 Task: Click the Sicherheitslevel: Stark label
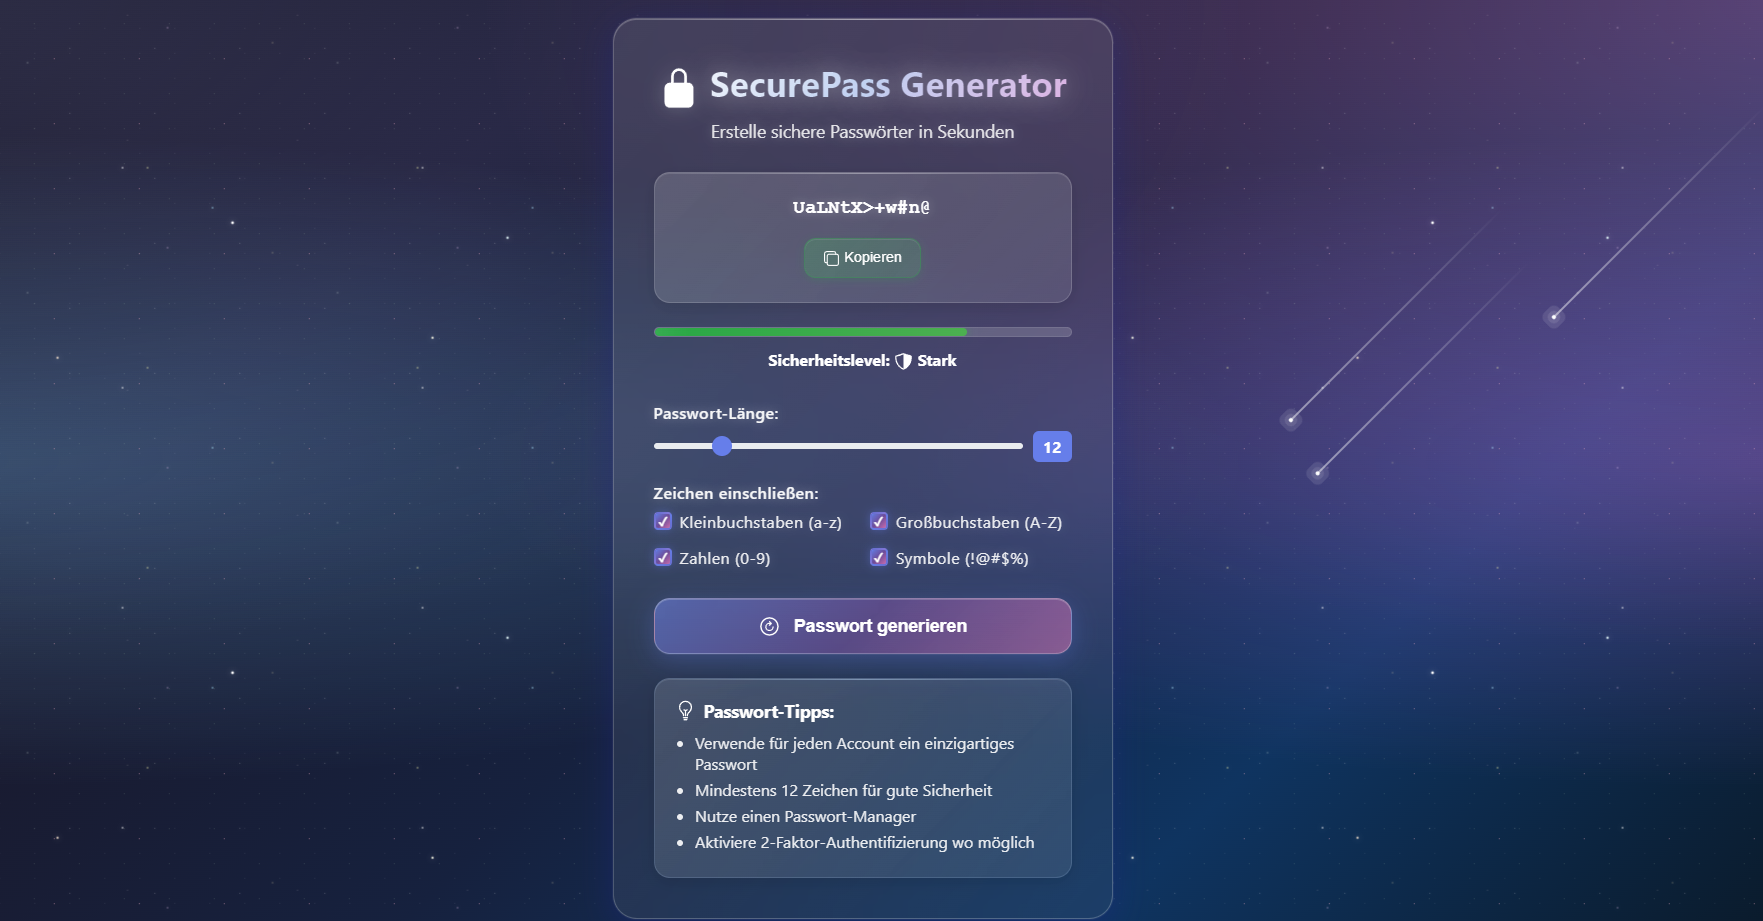coord(862,360)
